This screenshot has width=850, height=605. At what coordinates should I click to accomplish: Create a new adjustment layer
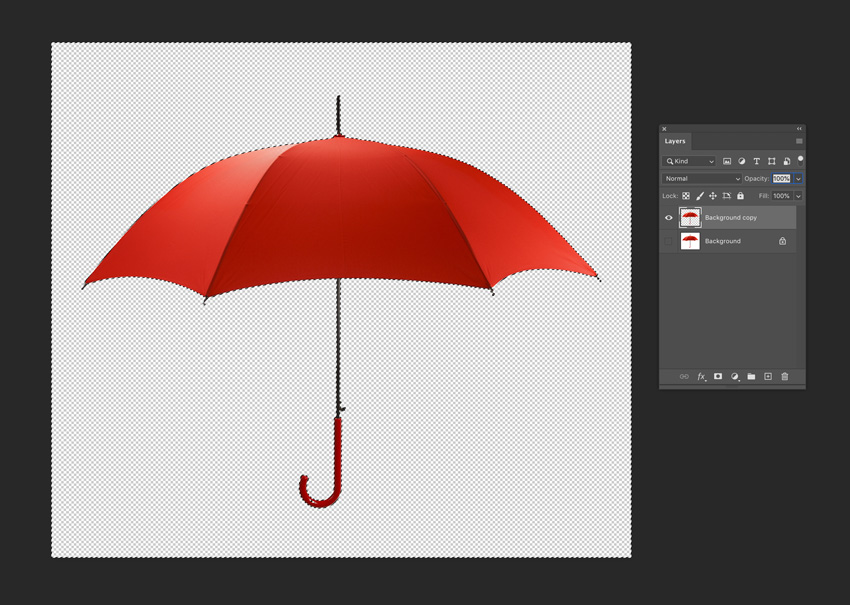click(x=735, y=377)
